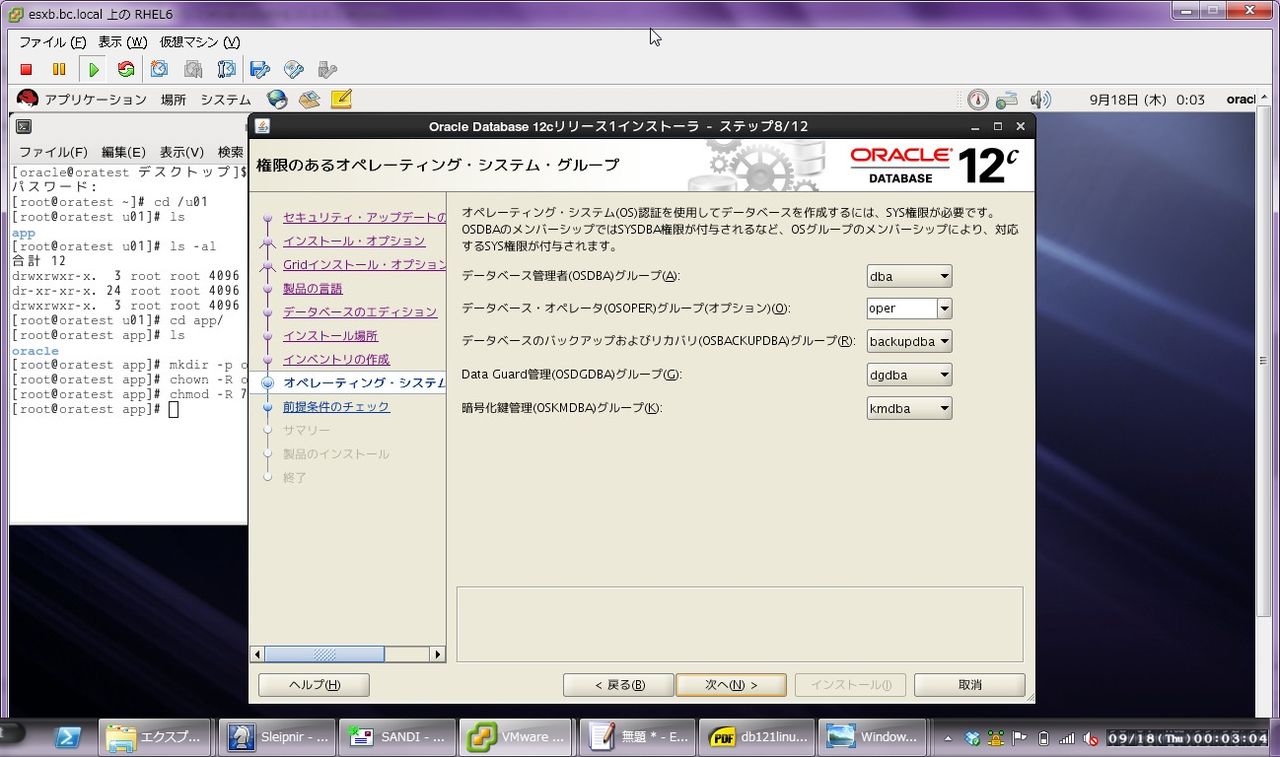This screenshot has width=1280, height=757.
Task: Open the GNOME アプリケーション menu
Action: pos(95,100)
